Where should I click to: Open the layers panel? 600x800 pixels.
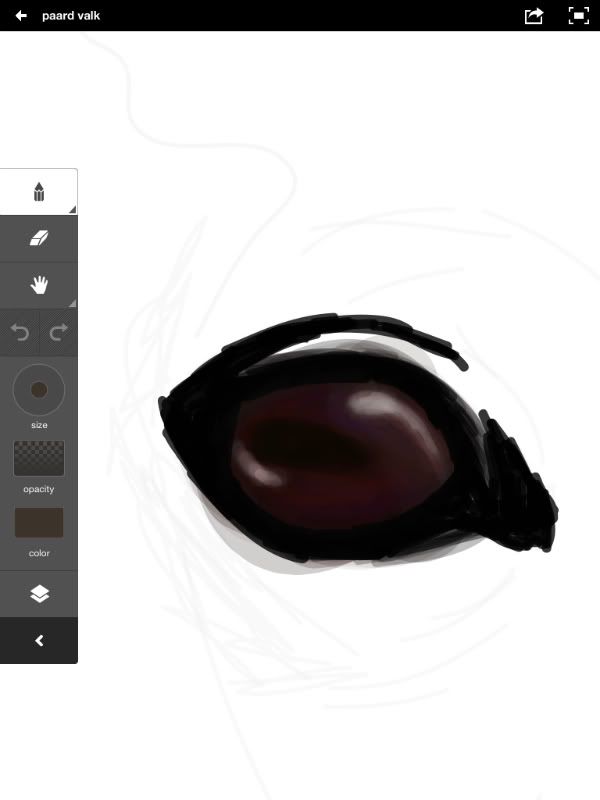coord(39,594)
